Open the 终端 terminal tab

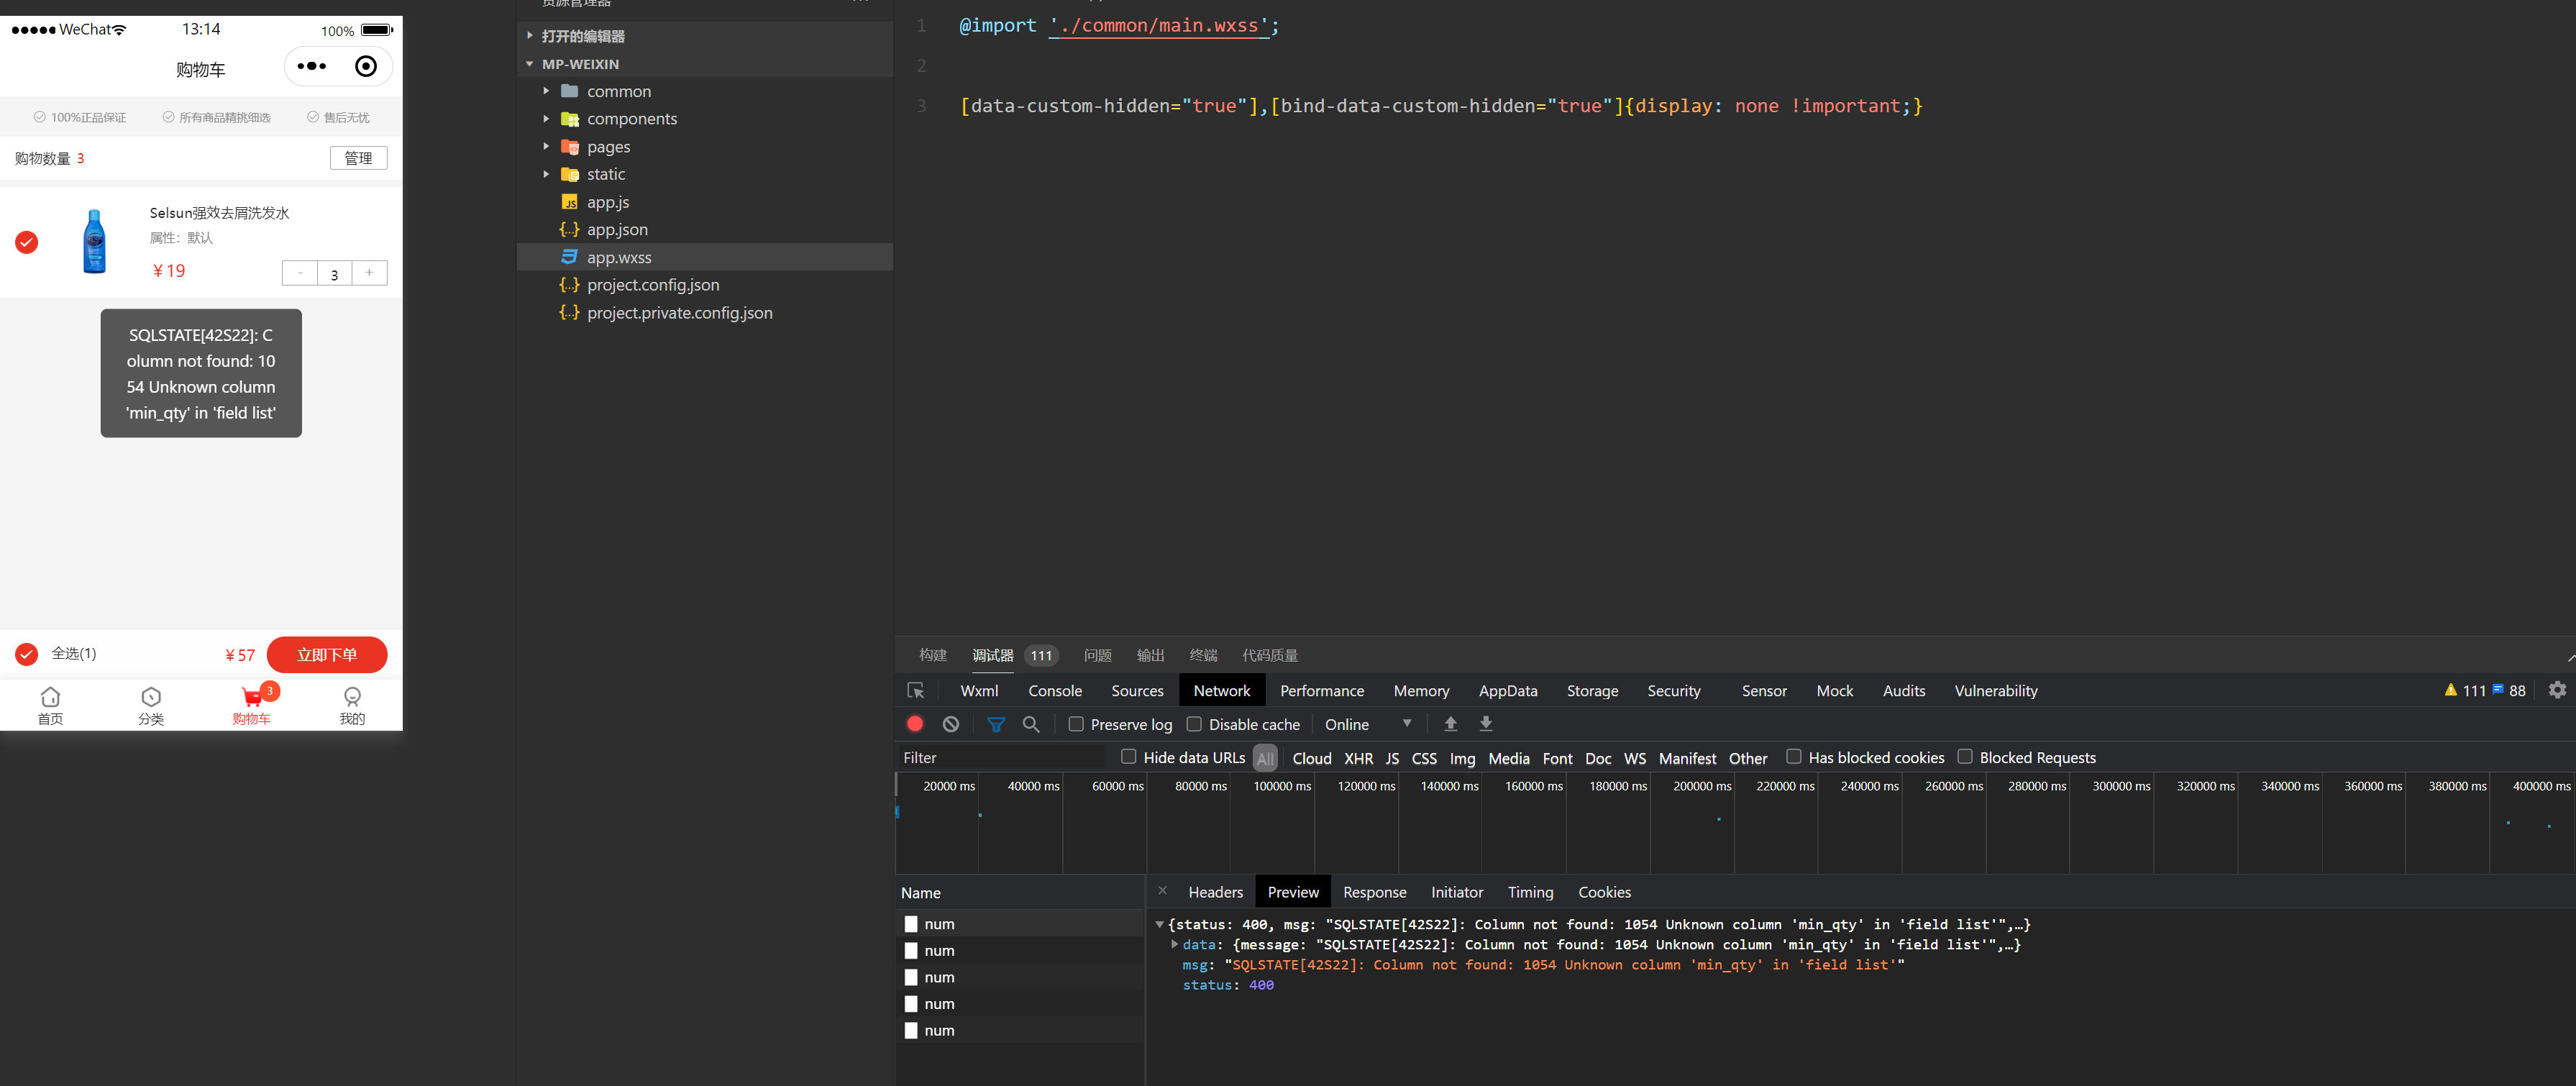click(x=1203, y=655)
